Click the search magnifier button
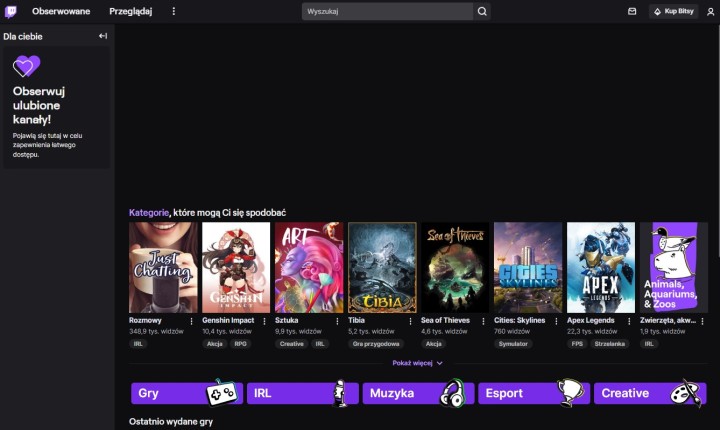This screenshot has width=720, height=430. [x=483, y=11]
